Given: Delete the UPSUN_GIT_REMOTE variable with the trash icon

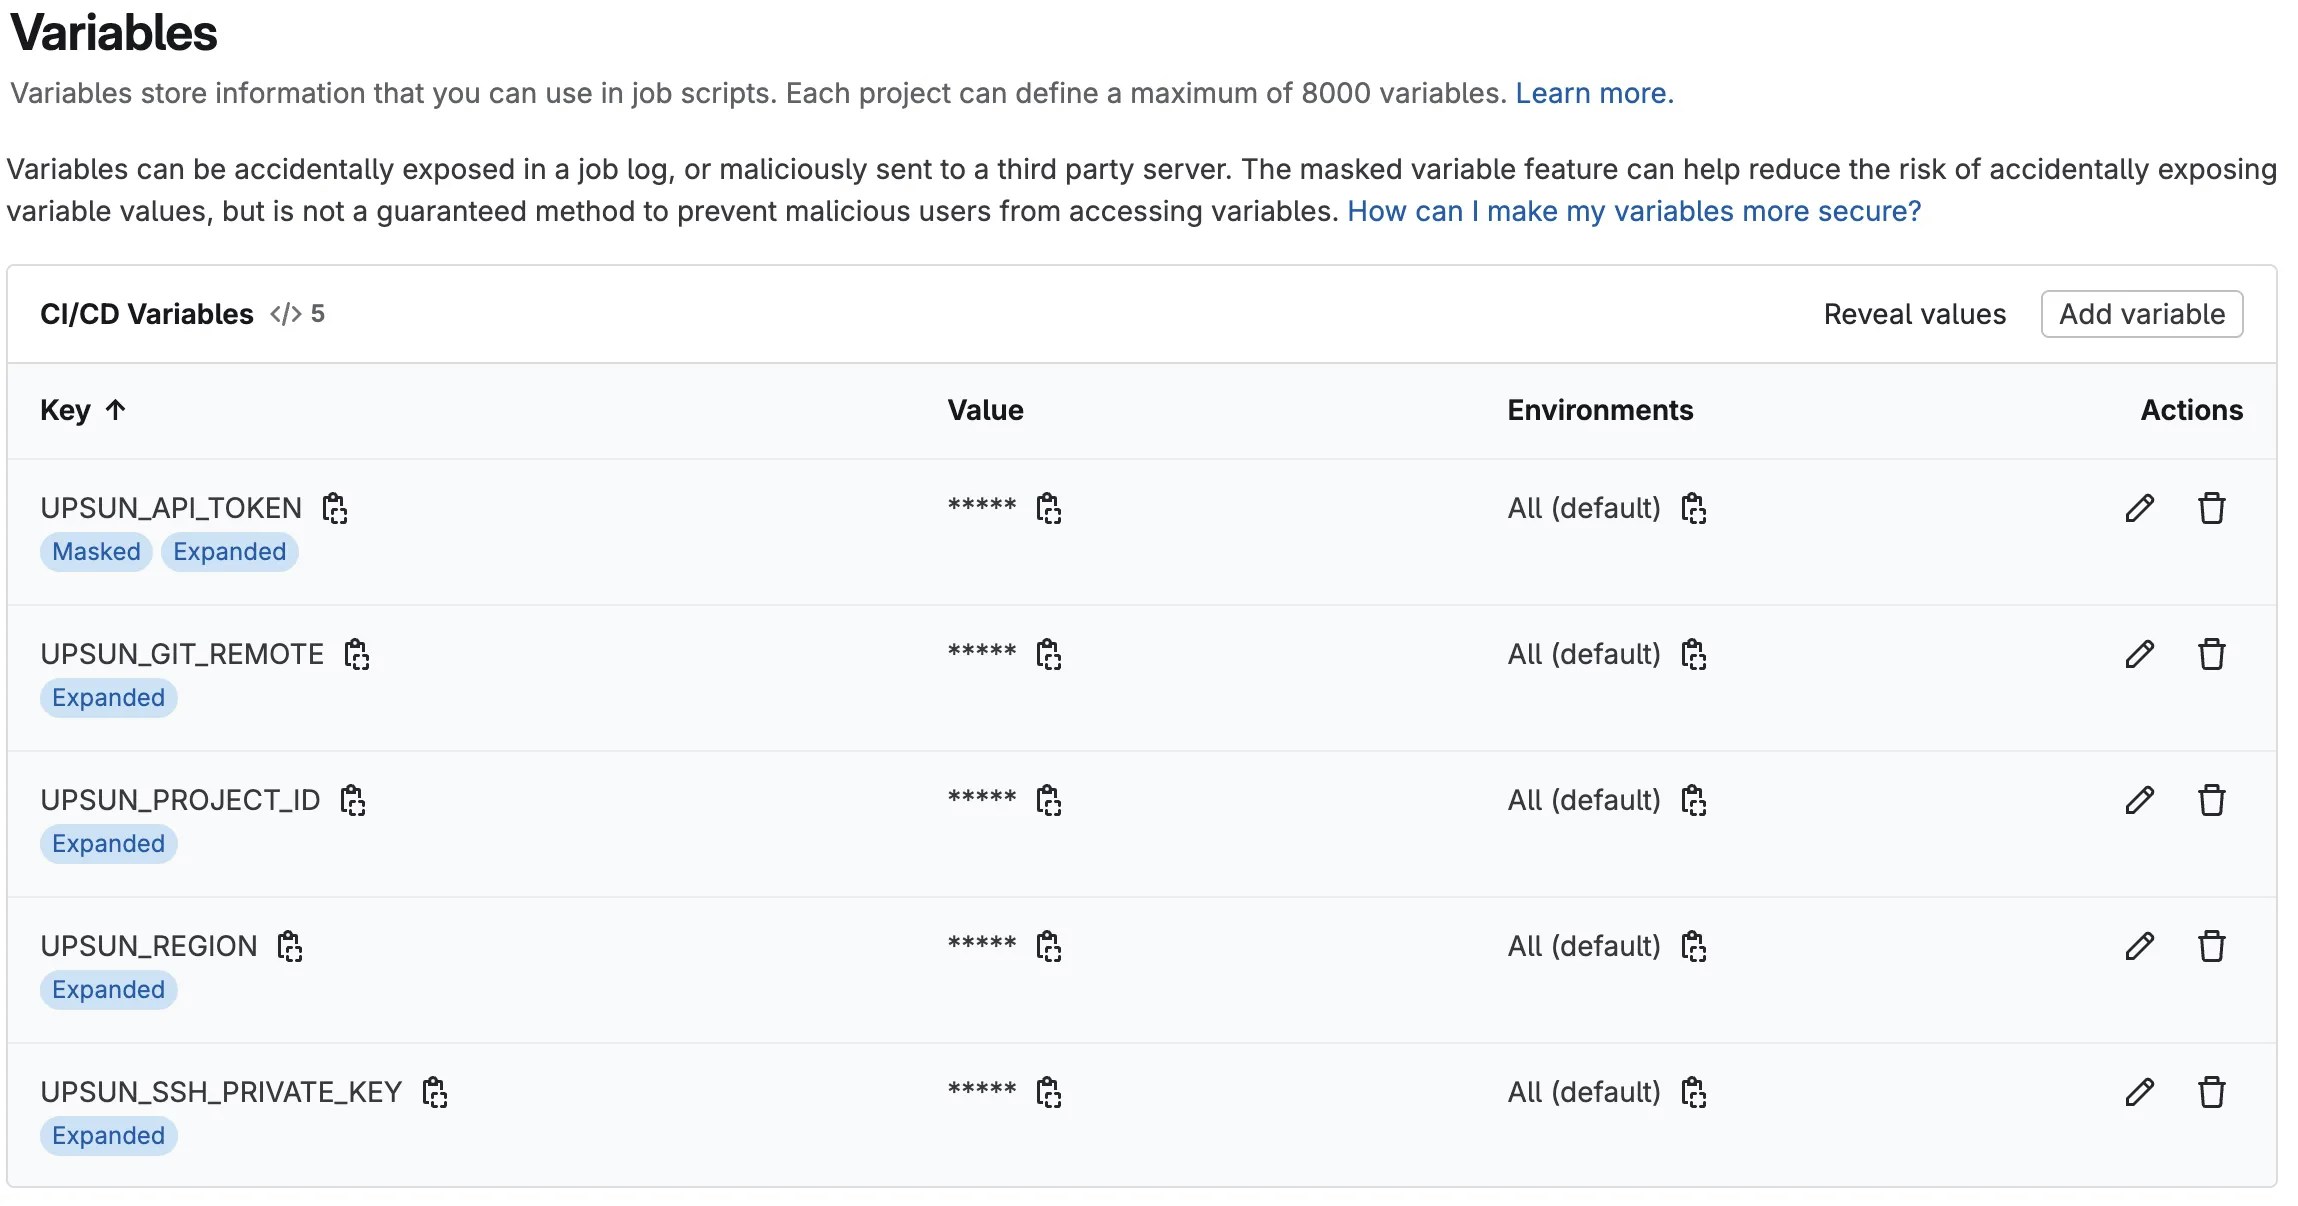Looking at the screenshot, I should [x=2212, y=653].
